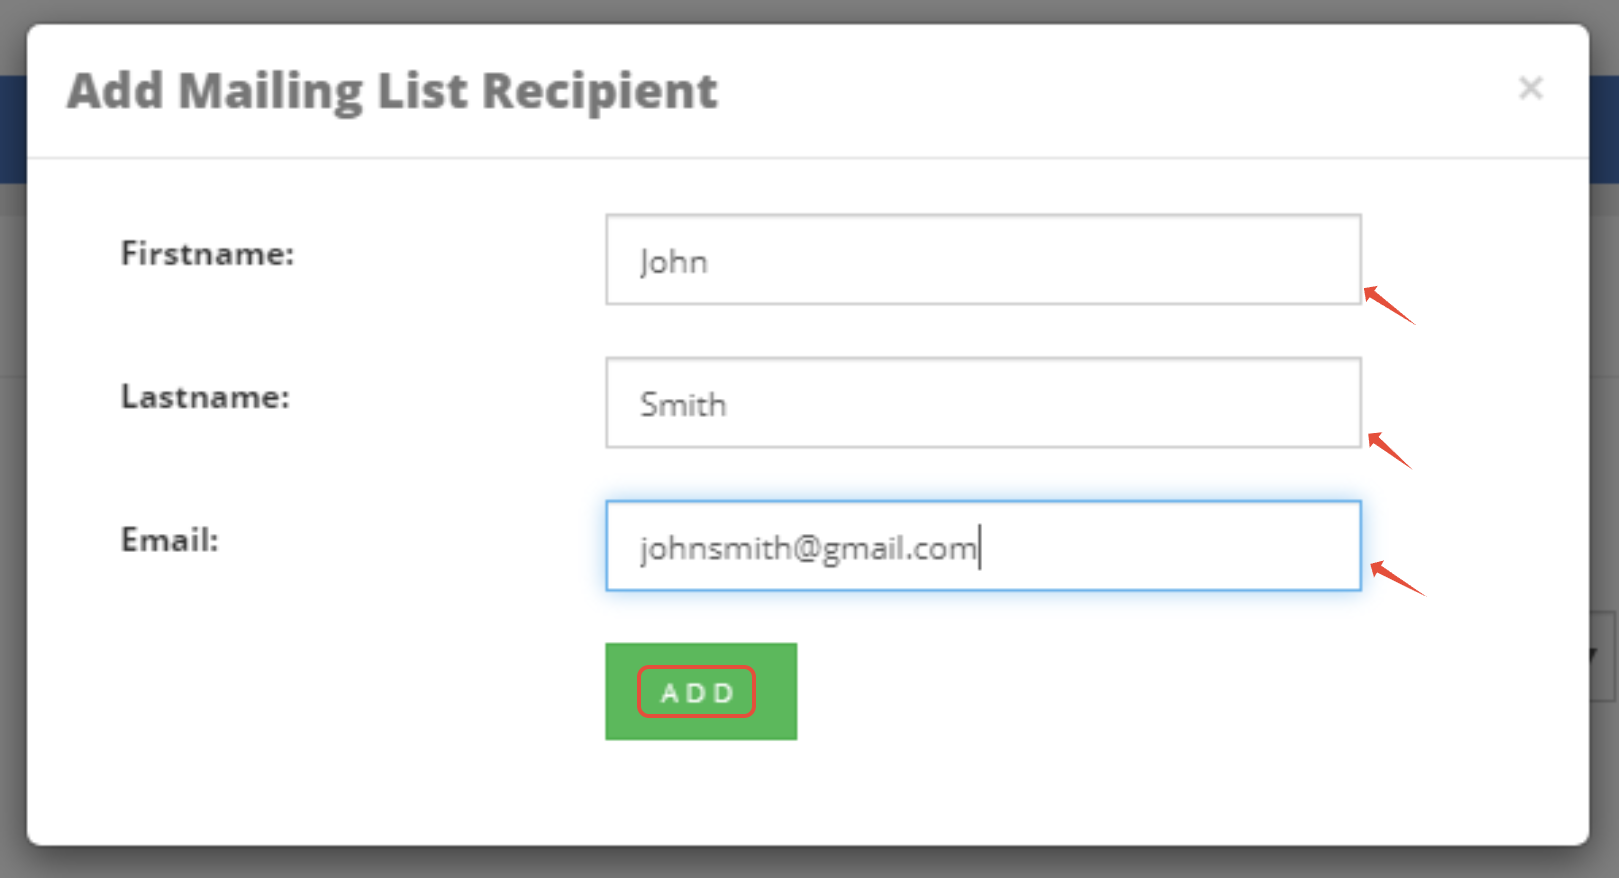Open the partially hidden dropdown at right edge
This screenshot has width=1619, height=878.
(1603, 656)
